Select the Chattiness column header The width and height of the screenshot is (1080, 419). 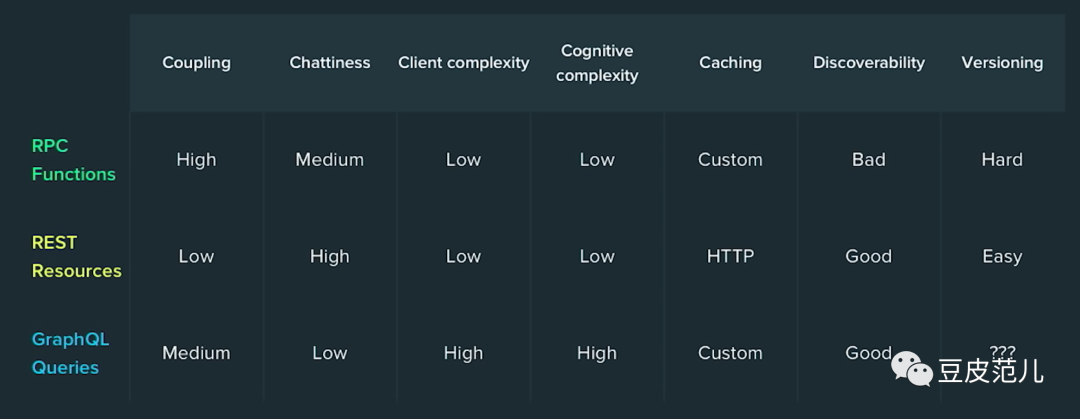(330, 62)
